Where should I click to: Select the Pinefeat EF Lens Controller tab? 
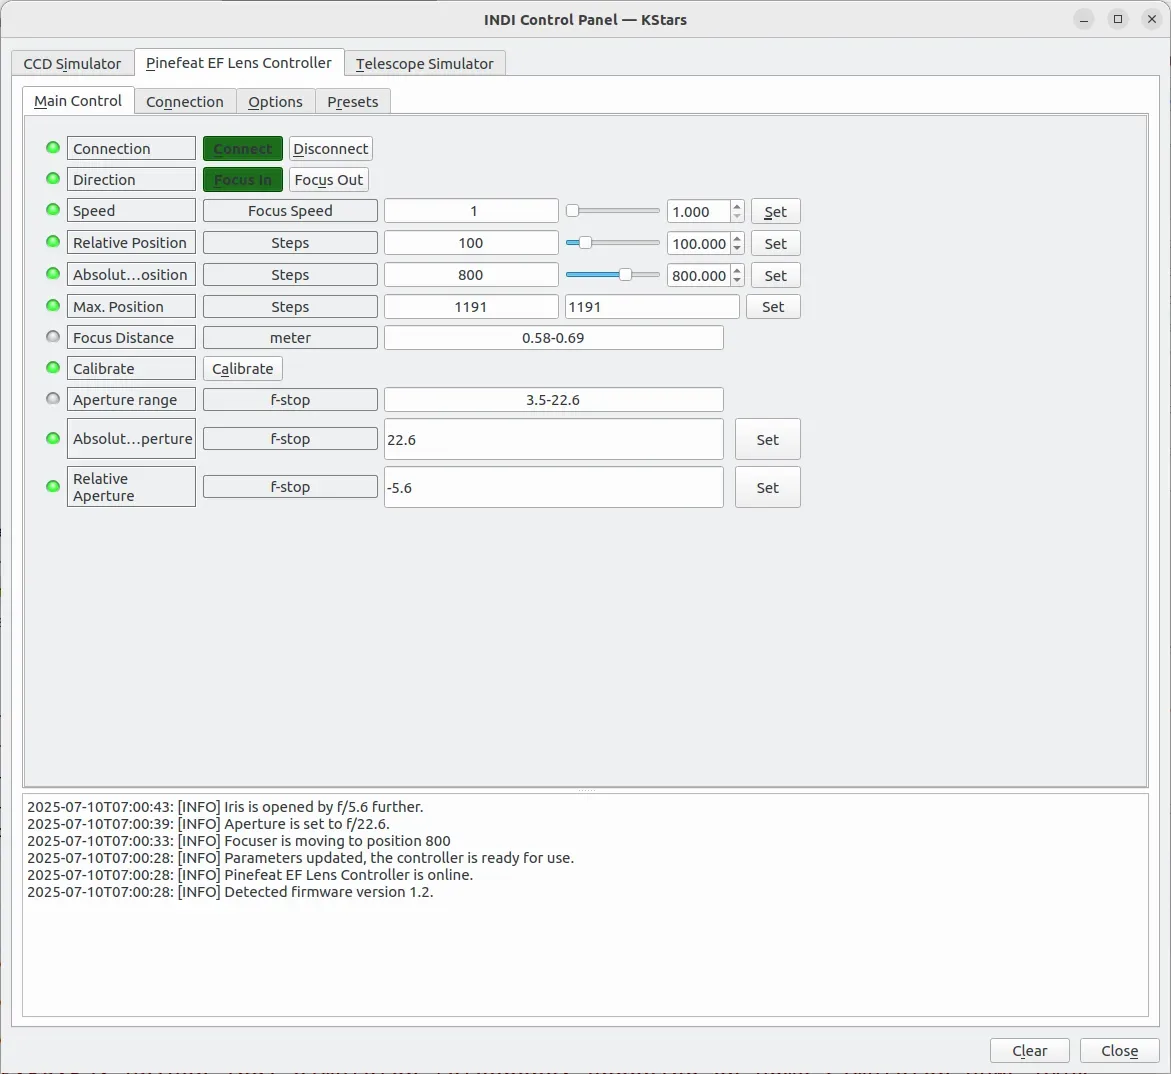coord(239,63)
